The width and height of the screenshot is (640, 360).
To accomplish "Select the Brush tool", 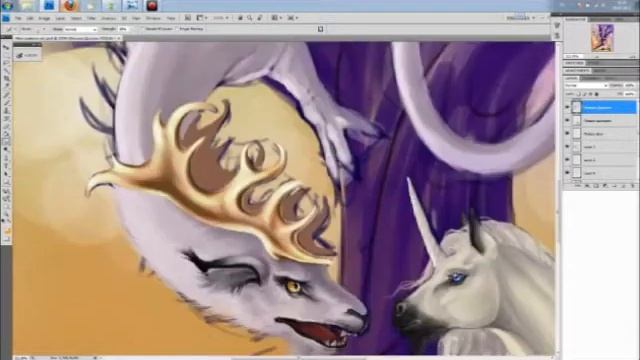I will (x=7, y=102).
